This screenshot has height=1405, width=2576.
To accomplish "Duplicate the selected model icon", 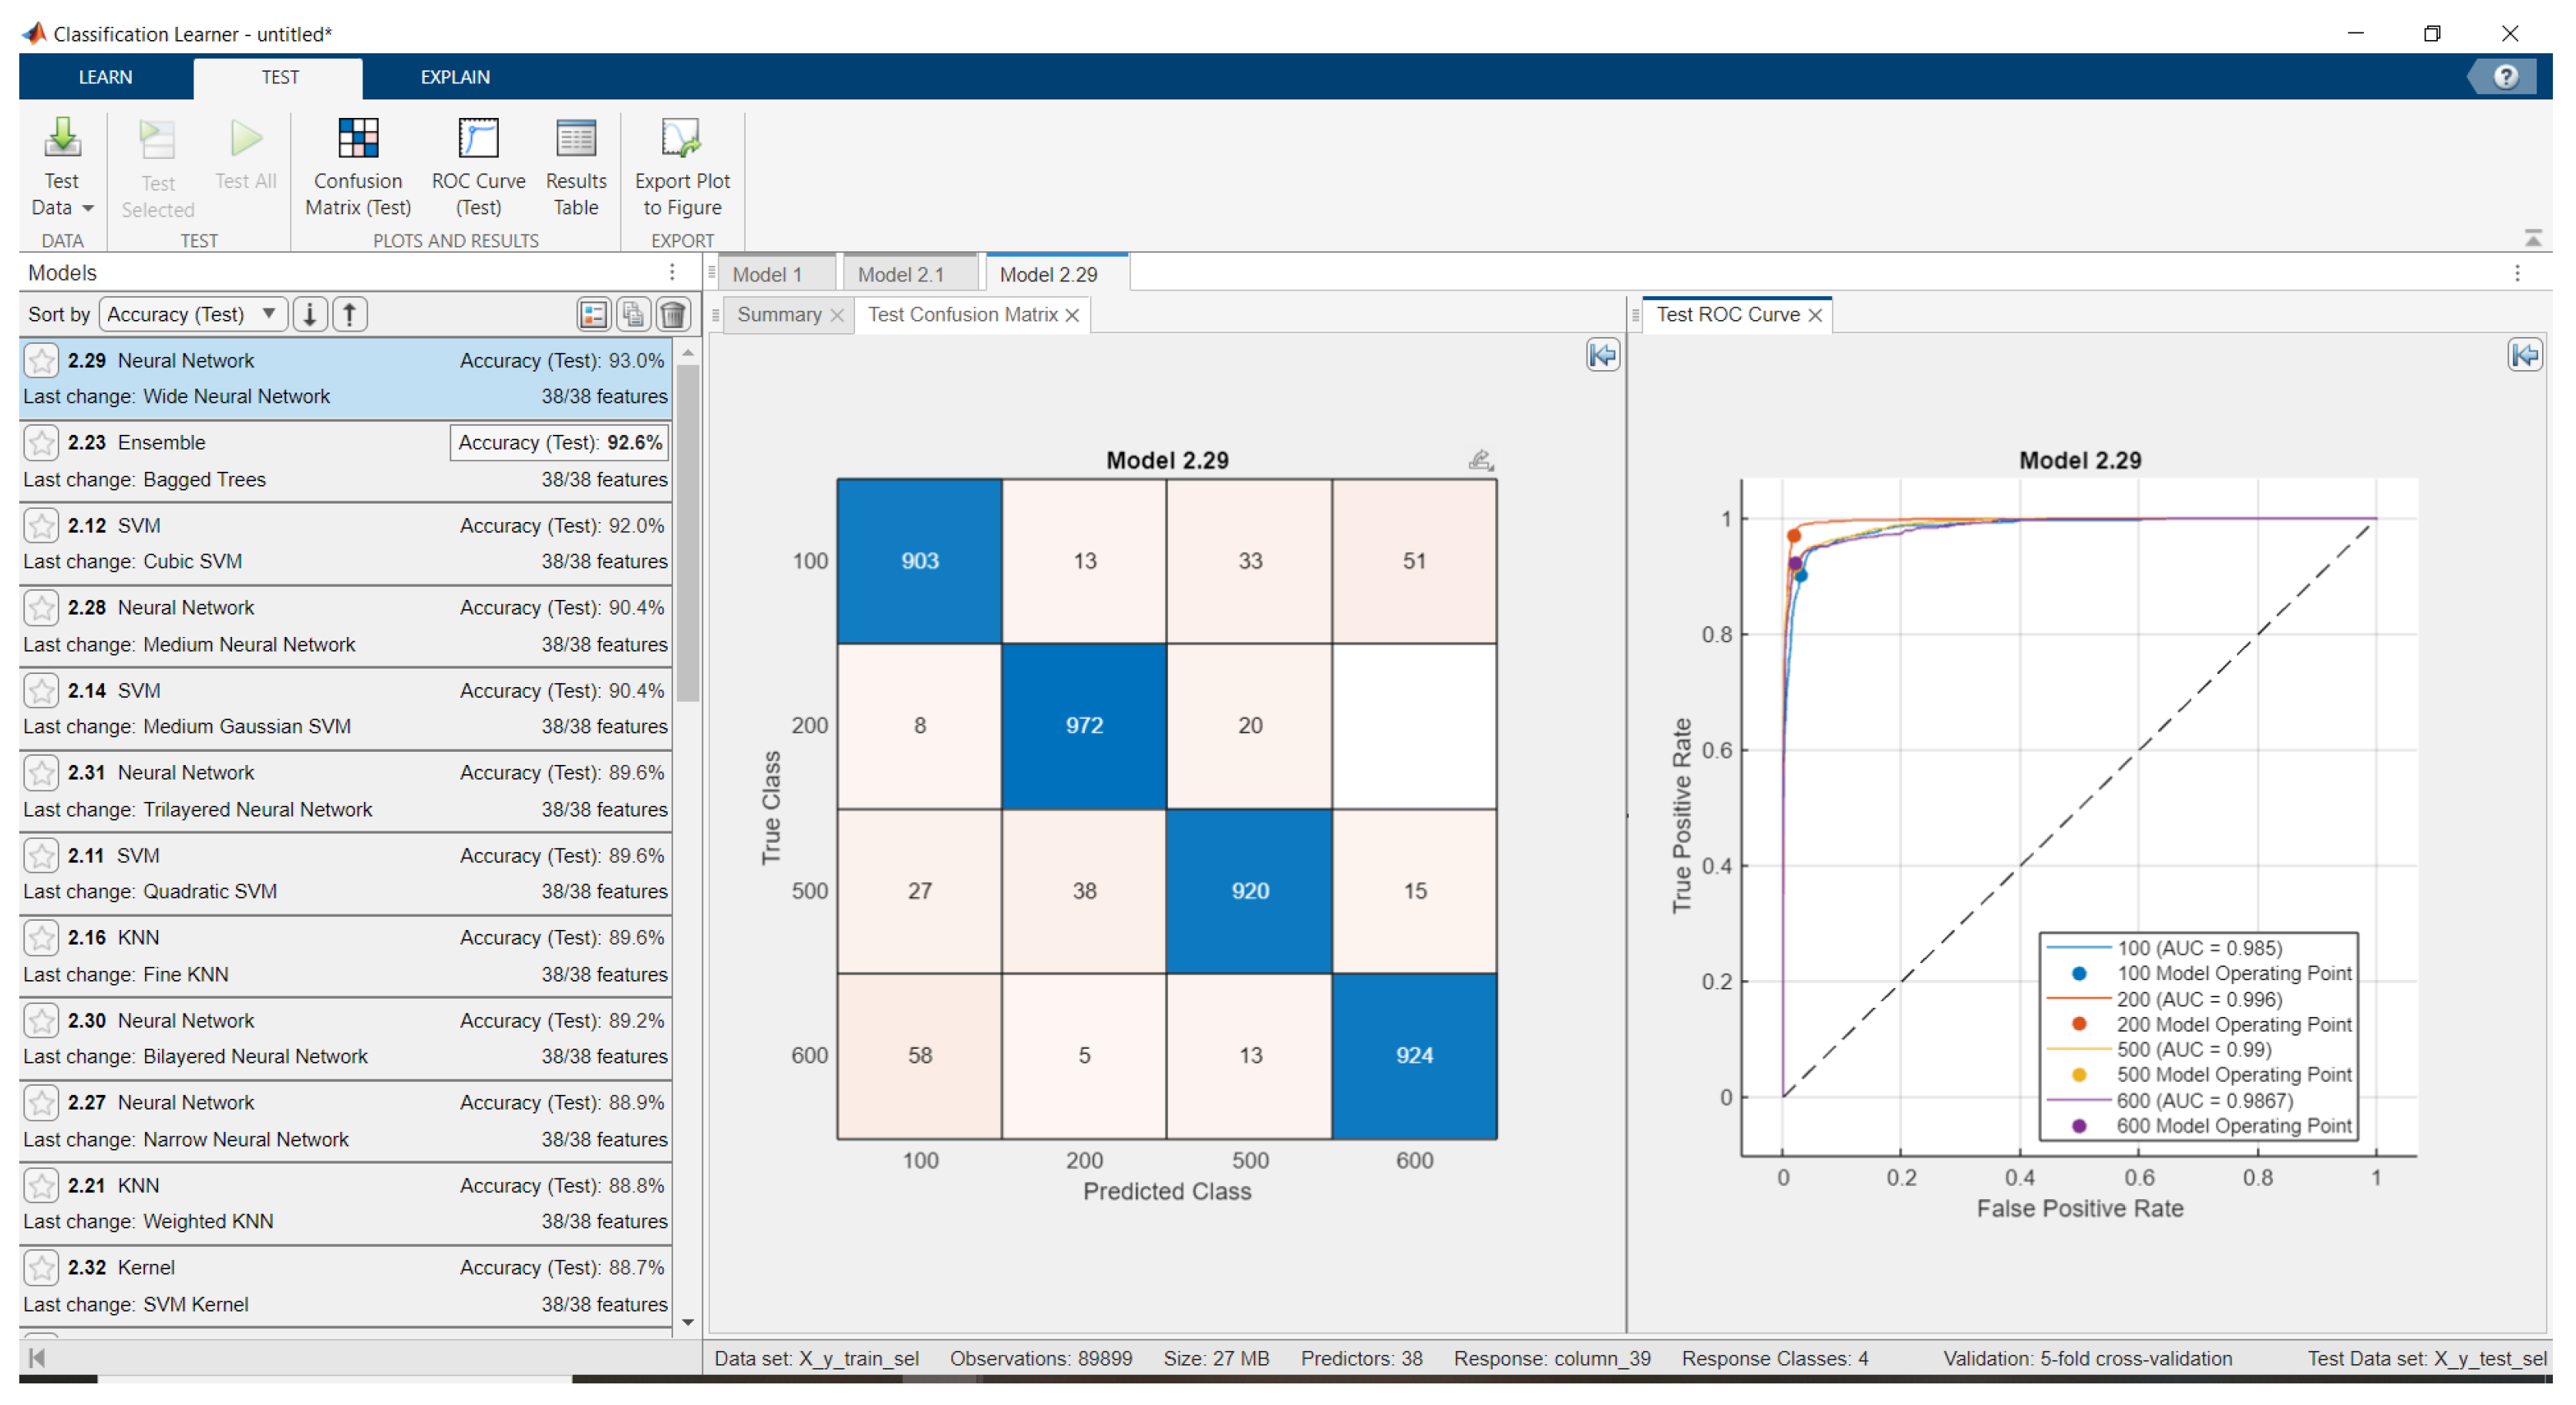I will point(633,315).
